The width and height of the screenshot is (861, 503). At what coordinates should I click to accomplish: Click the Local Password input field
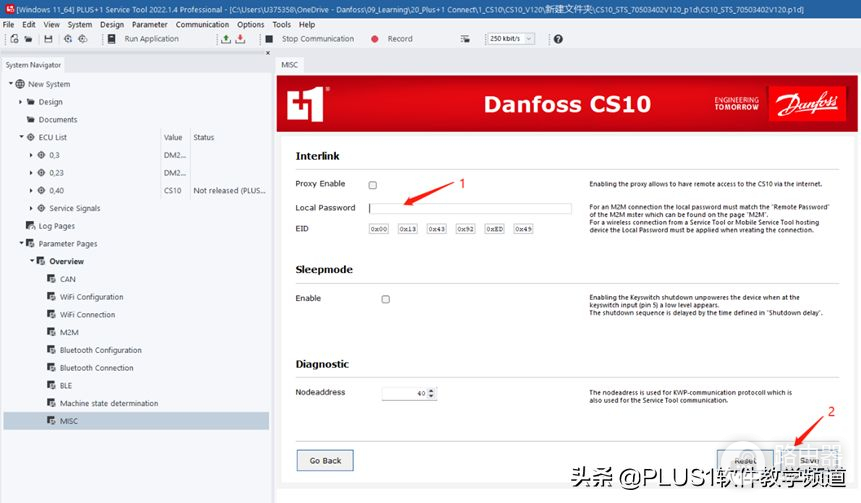point(470,209)
